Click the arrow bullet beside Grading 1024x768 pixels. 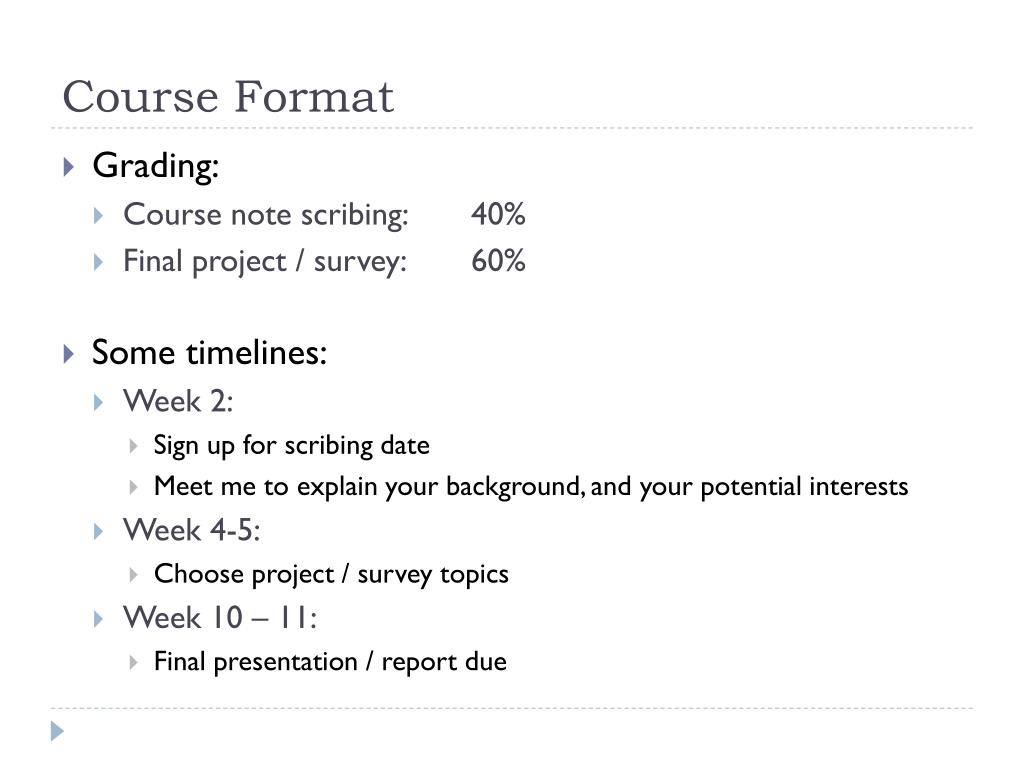69,167
